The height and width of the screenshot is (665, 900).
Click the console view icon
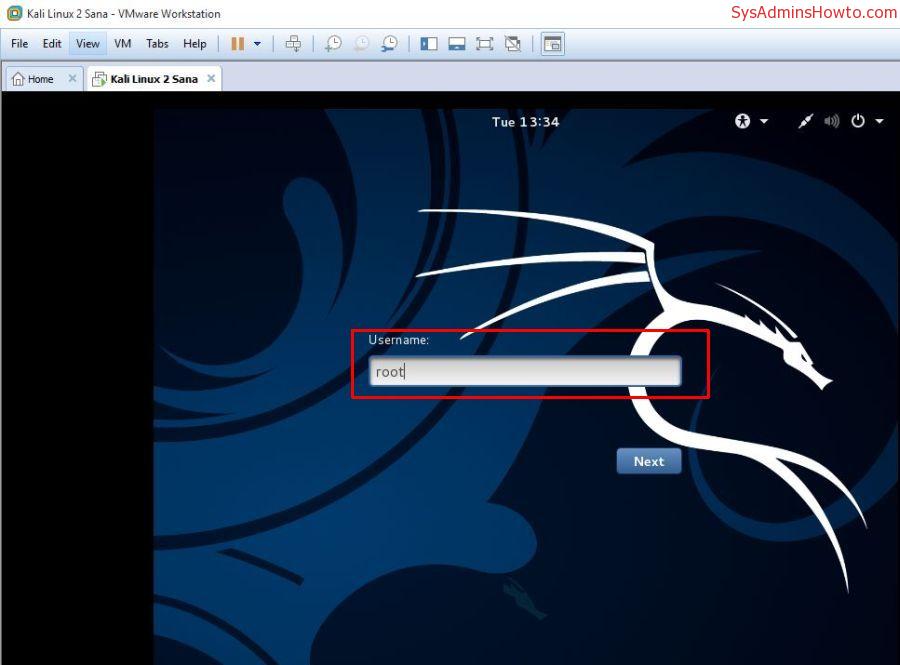[553, 44]
